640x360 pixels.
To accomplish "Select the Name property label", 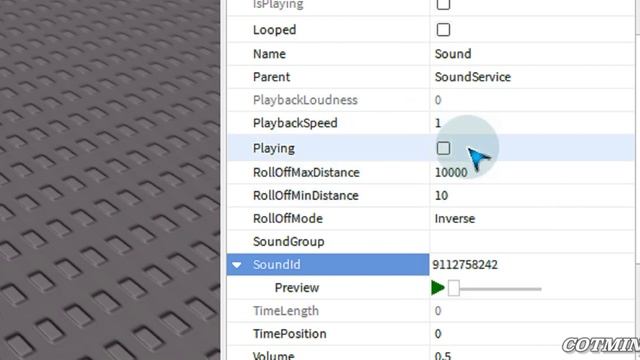I will (269, 54).
